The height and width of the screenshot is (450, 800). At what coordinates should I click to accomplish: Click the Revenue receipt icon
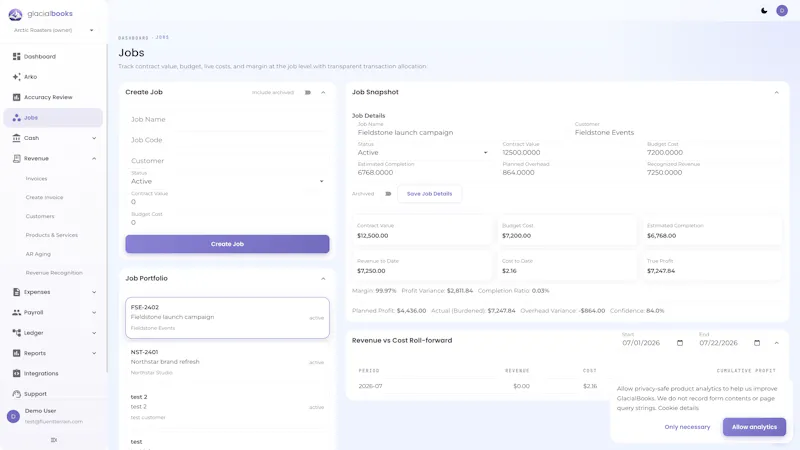[x=16, y=159]
